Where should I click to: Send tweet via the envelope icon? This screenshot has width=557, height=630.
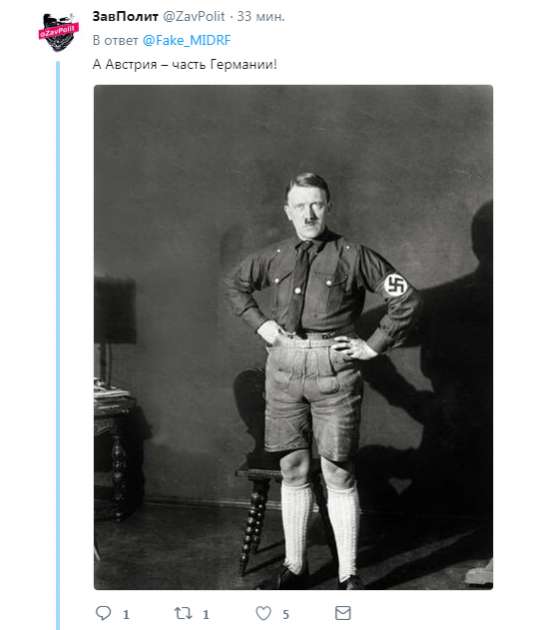(343, 613)
